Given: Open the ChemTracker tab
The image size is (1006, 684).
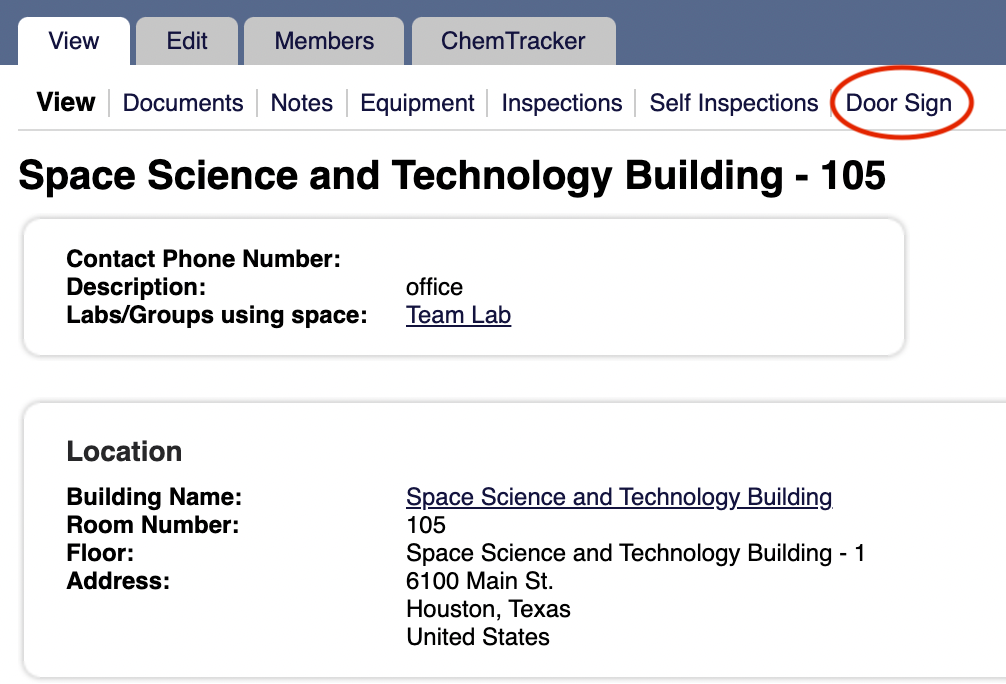Looking at the screenshot, I should pyautogui.click(x=513, y=41).
